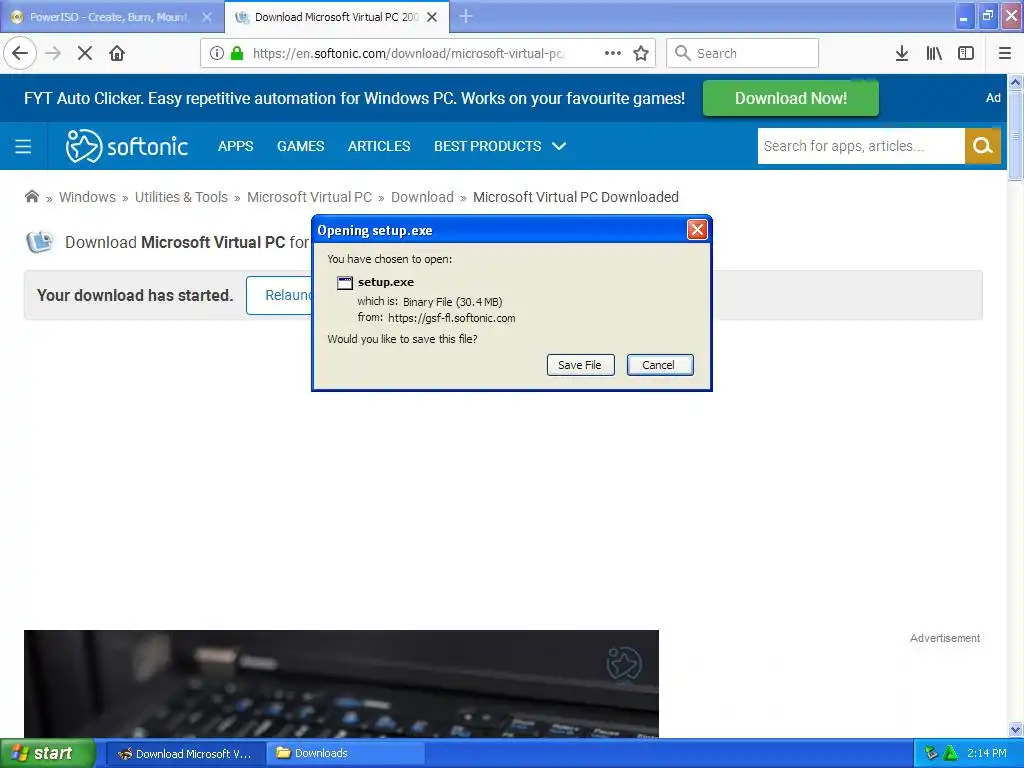Screen dimensions: 1024x768
Task: Focus the browser Search box
Action: (x=743, y=54)
